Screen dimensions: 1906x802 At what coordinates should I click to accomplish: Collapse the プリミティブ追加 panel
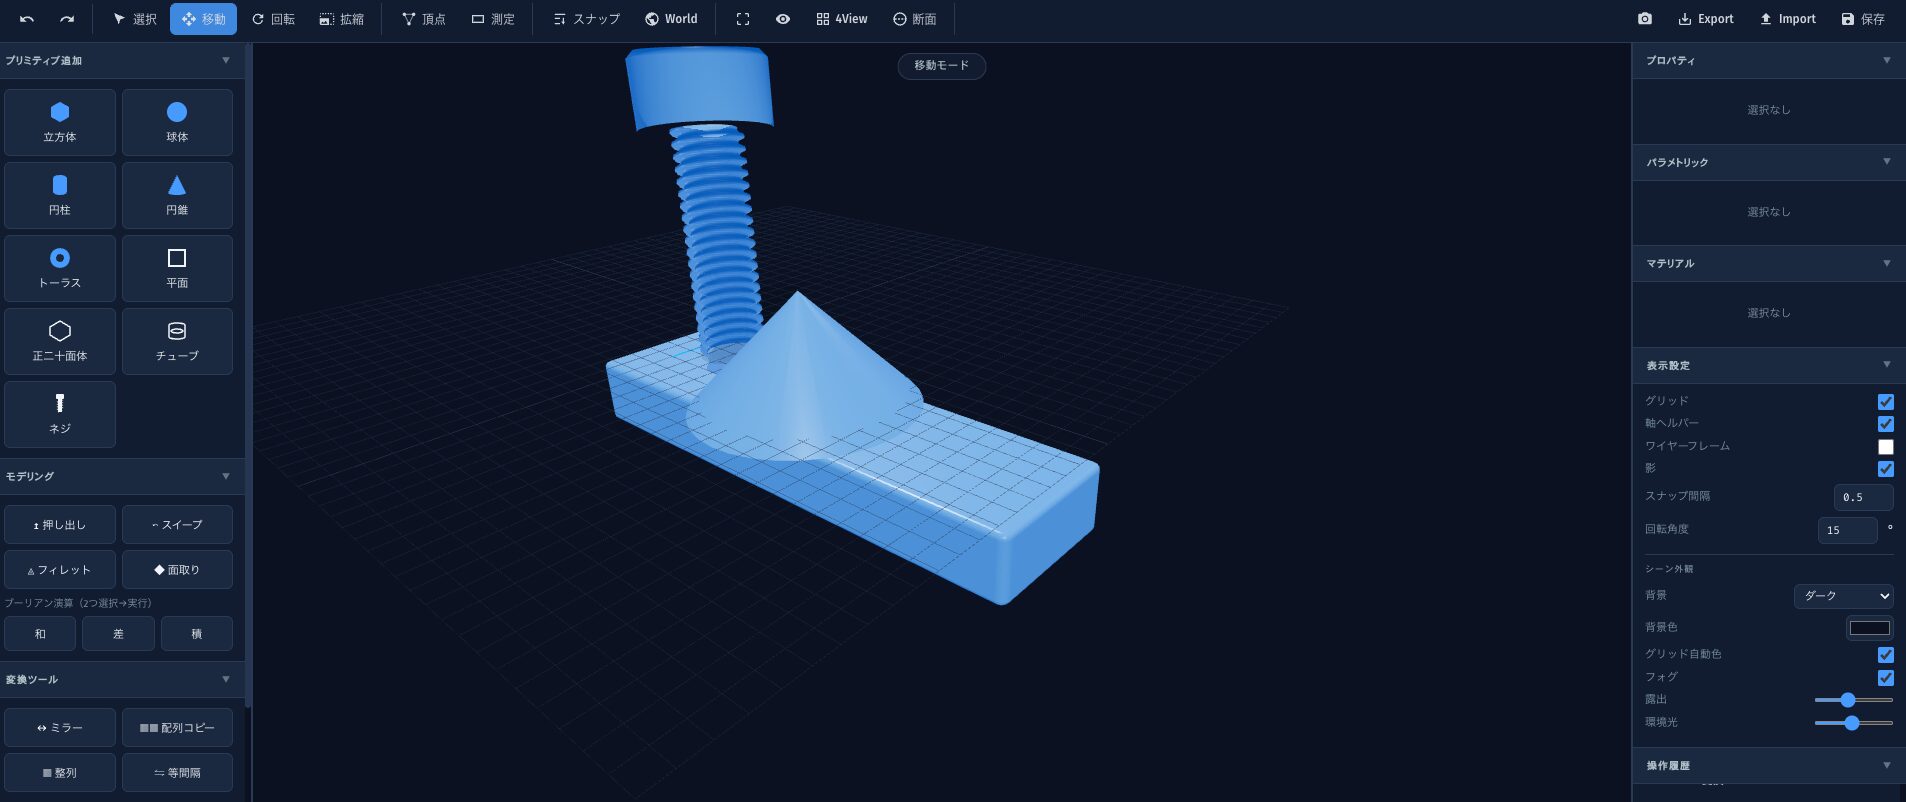(226, 61)
